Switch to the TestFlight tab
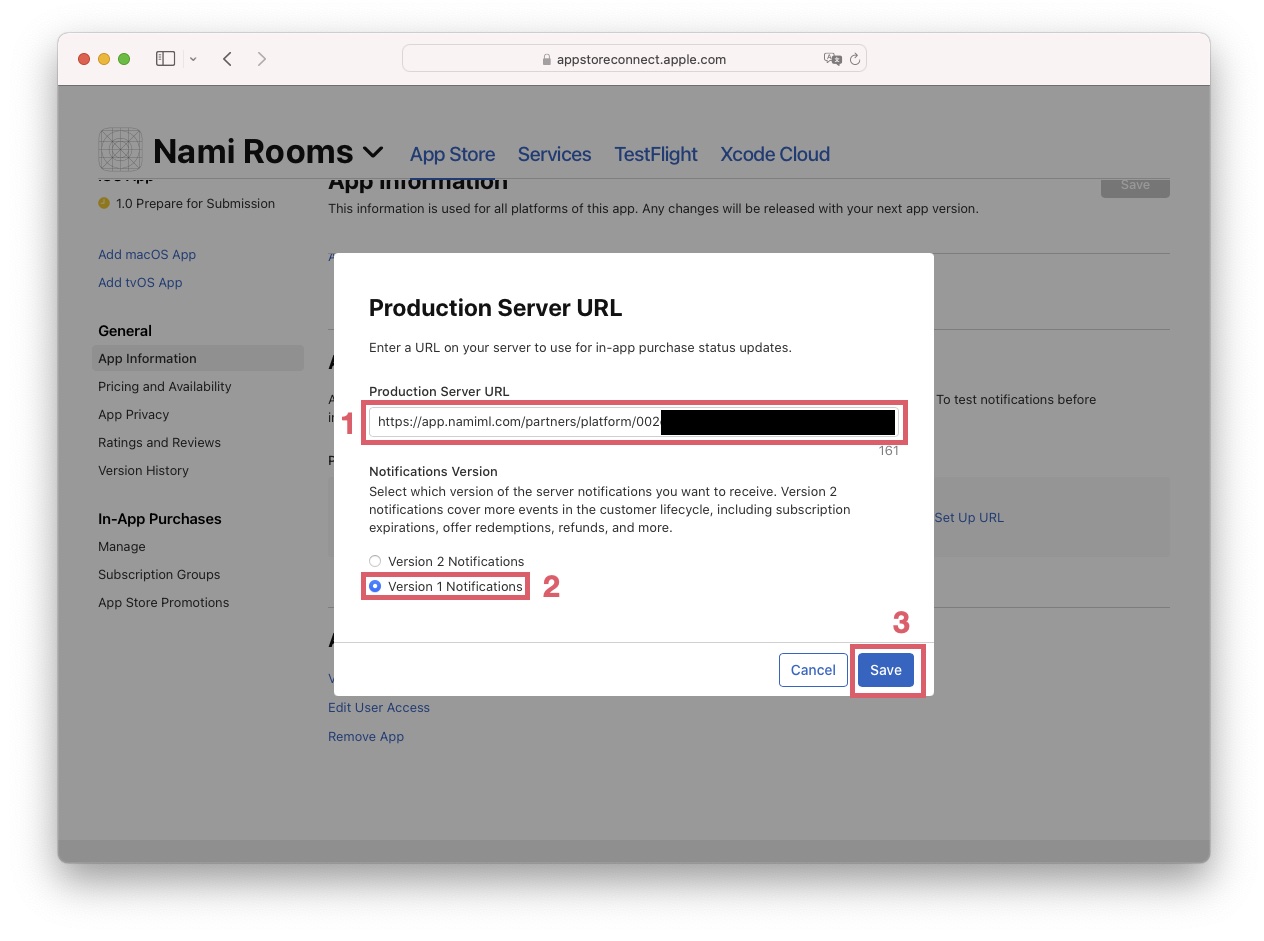Screen dimensions: 1264x941 click(x=656, y=154)
